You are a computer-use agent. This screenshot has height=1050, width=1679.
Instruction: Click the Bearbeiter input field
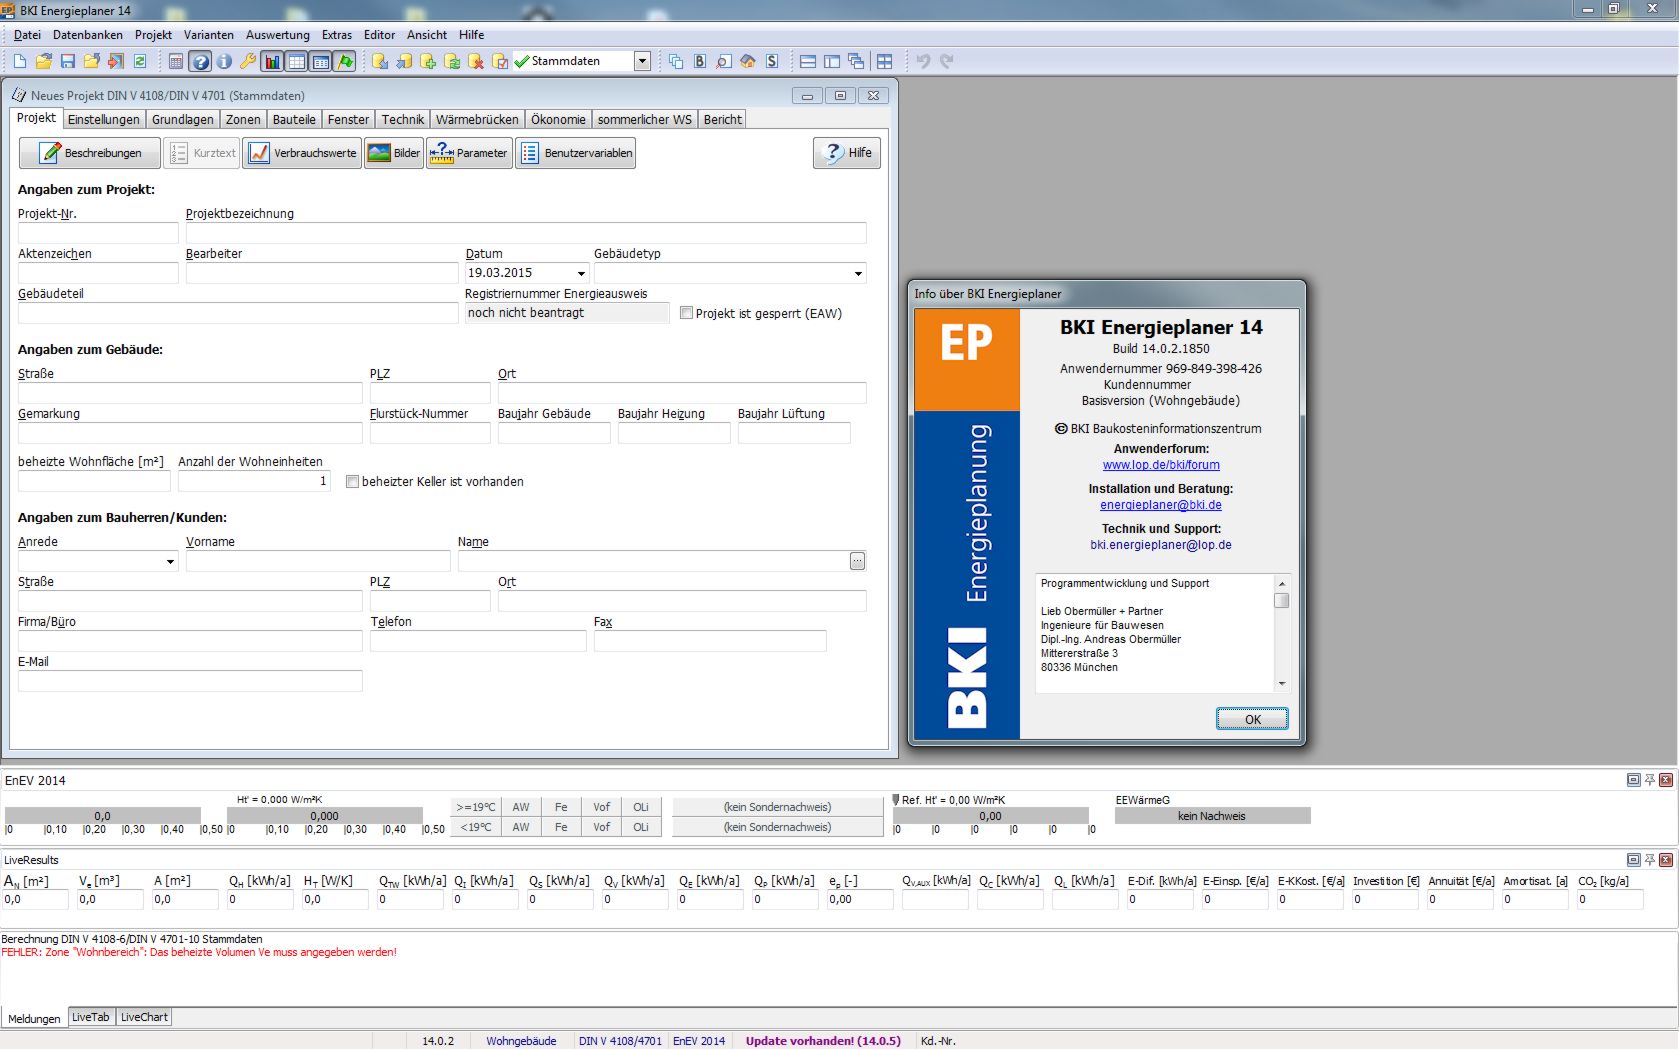pyautogui.click(x=322, y=273)
